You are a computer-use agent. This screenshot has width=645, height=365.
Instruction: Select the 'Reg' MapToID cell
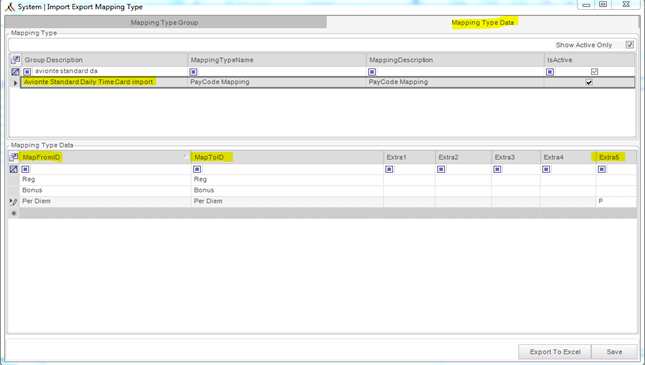tap(287, 179)
